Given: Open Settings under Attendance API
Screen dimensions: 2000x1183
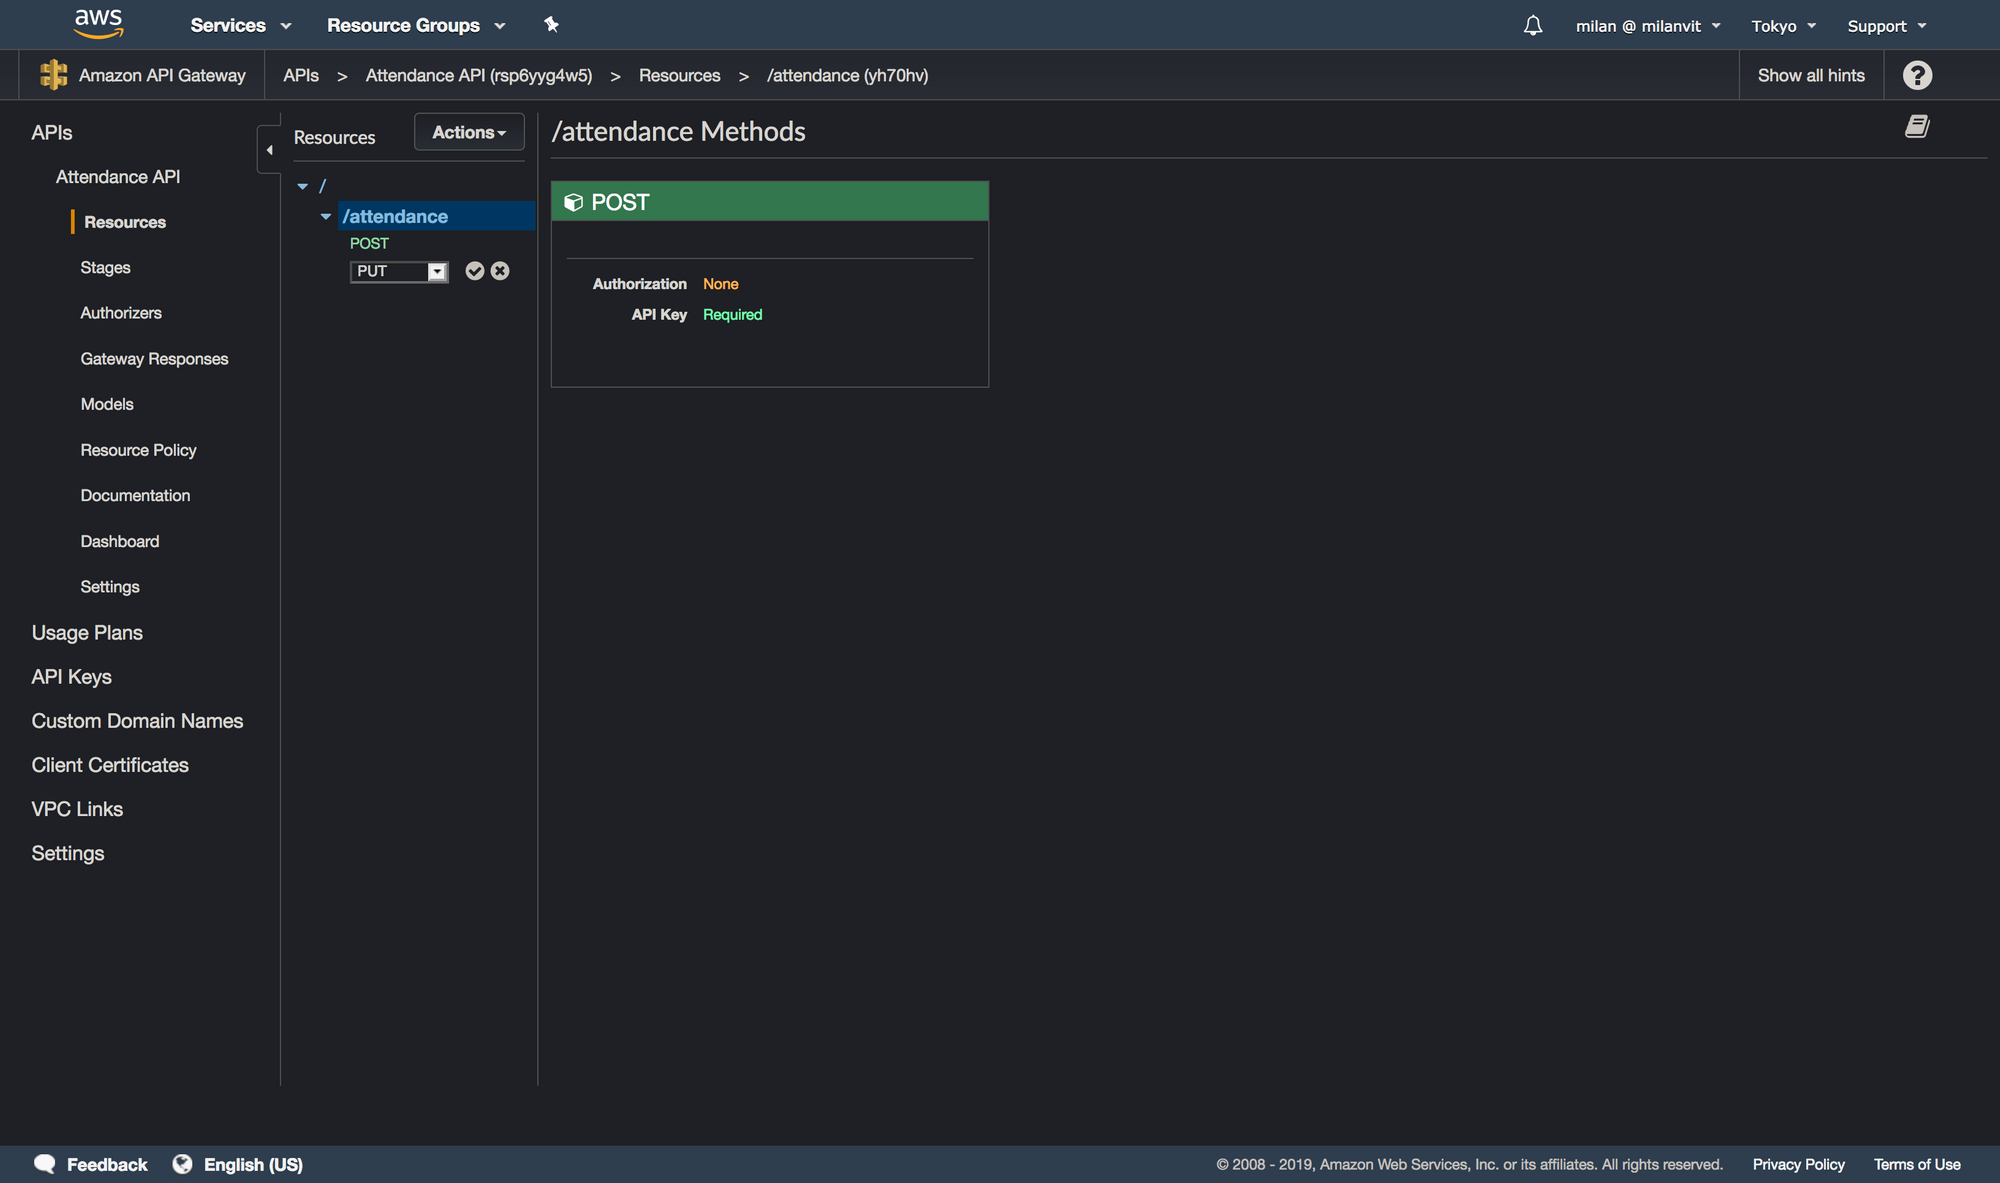Looking at the screenshot, I should 110,587.
